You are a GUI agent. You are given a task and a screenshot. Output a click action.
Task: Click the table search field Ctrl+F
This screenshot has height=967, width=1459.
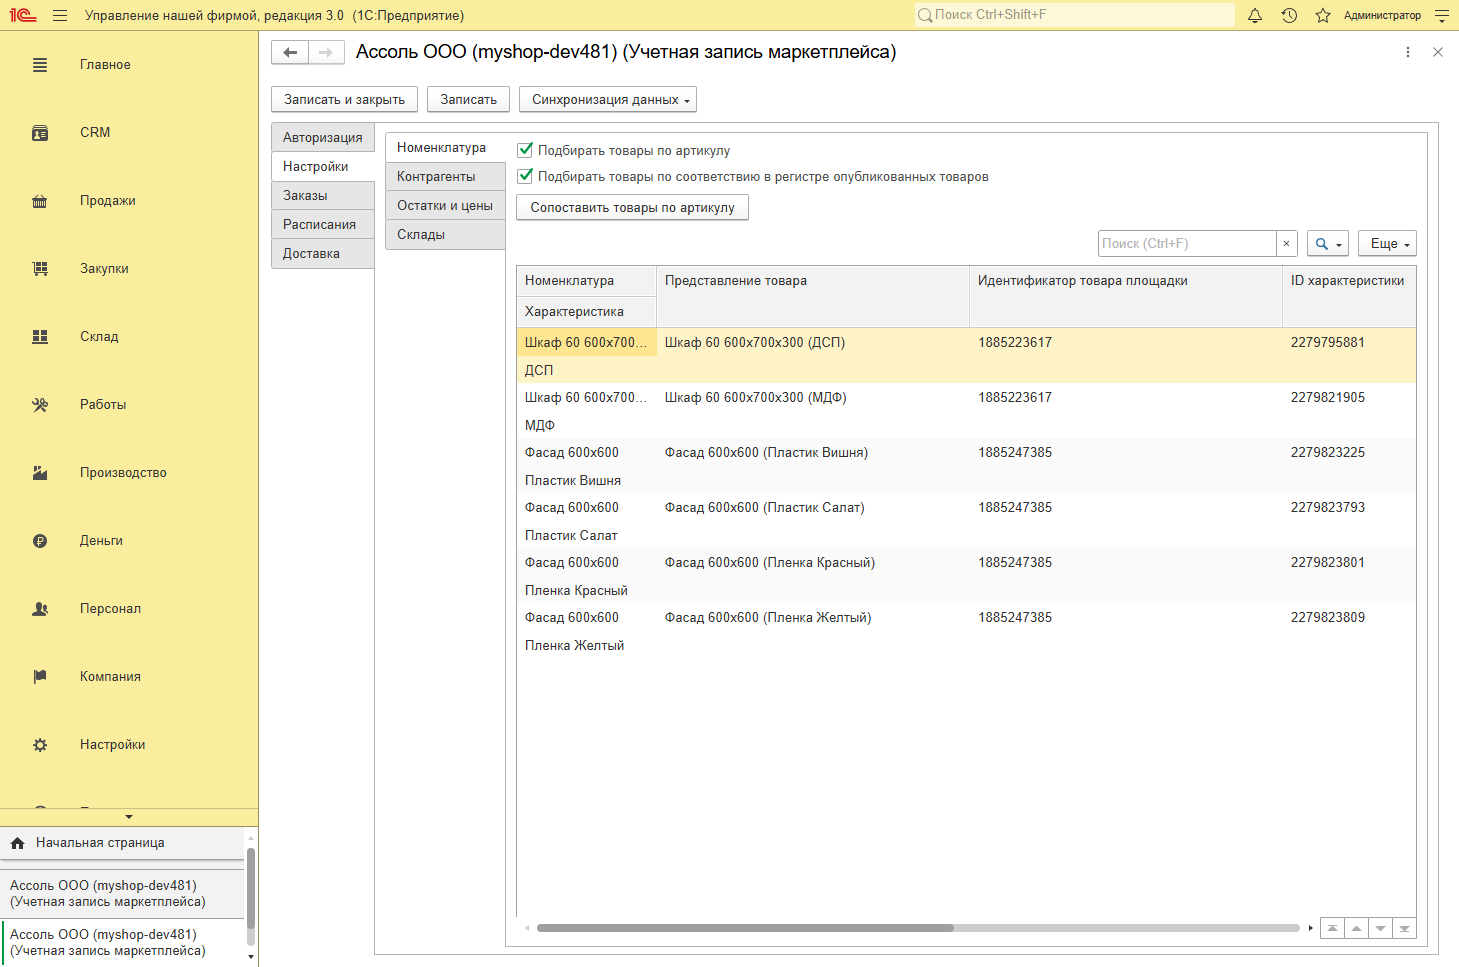pyautogui.click(x=1188, y=244)
